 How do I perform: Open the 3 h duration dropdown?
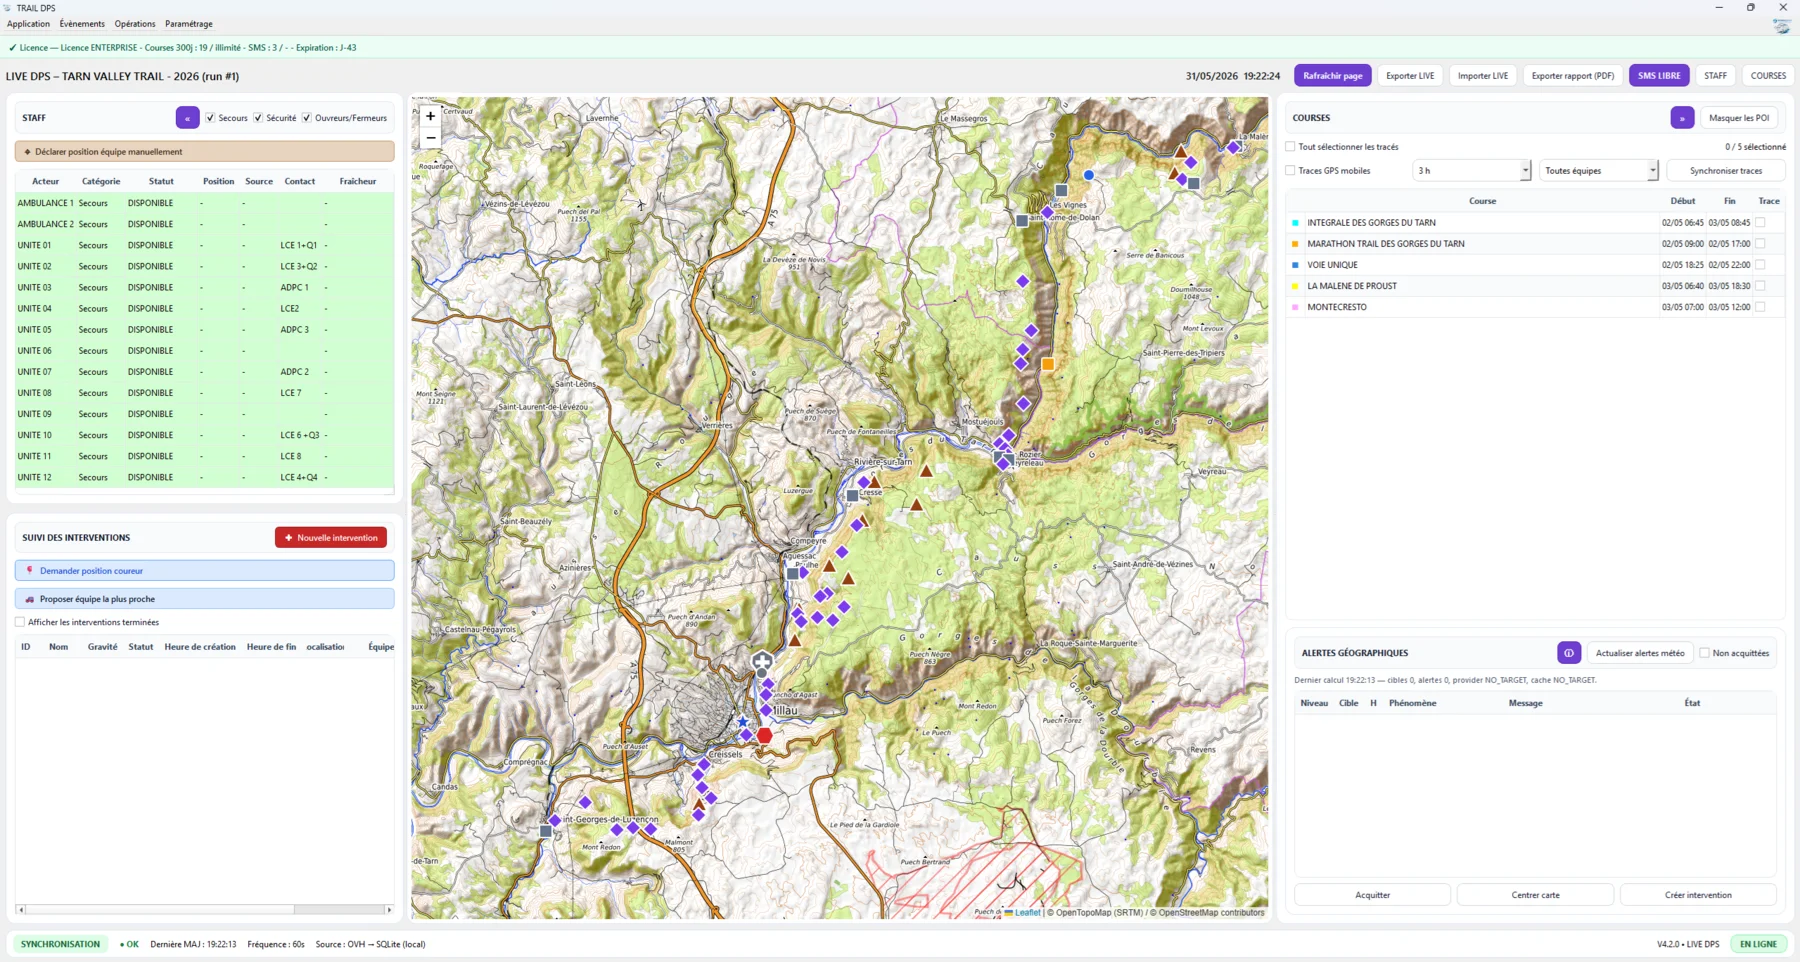coord(1471,171)
